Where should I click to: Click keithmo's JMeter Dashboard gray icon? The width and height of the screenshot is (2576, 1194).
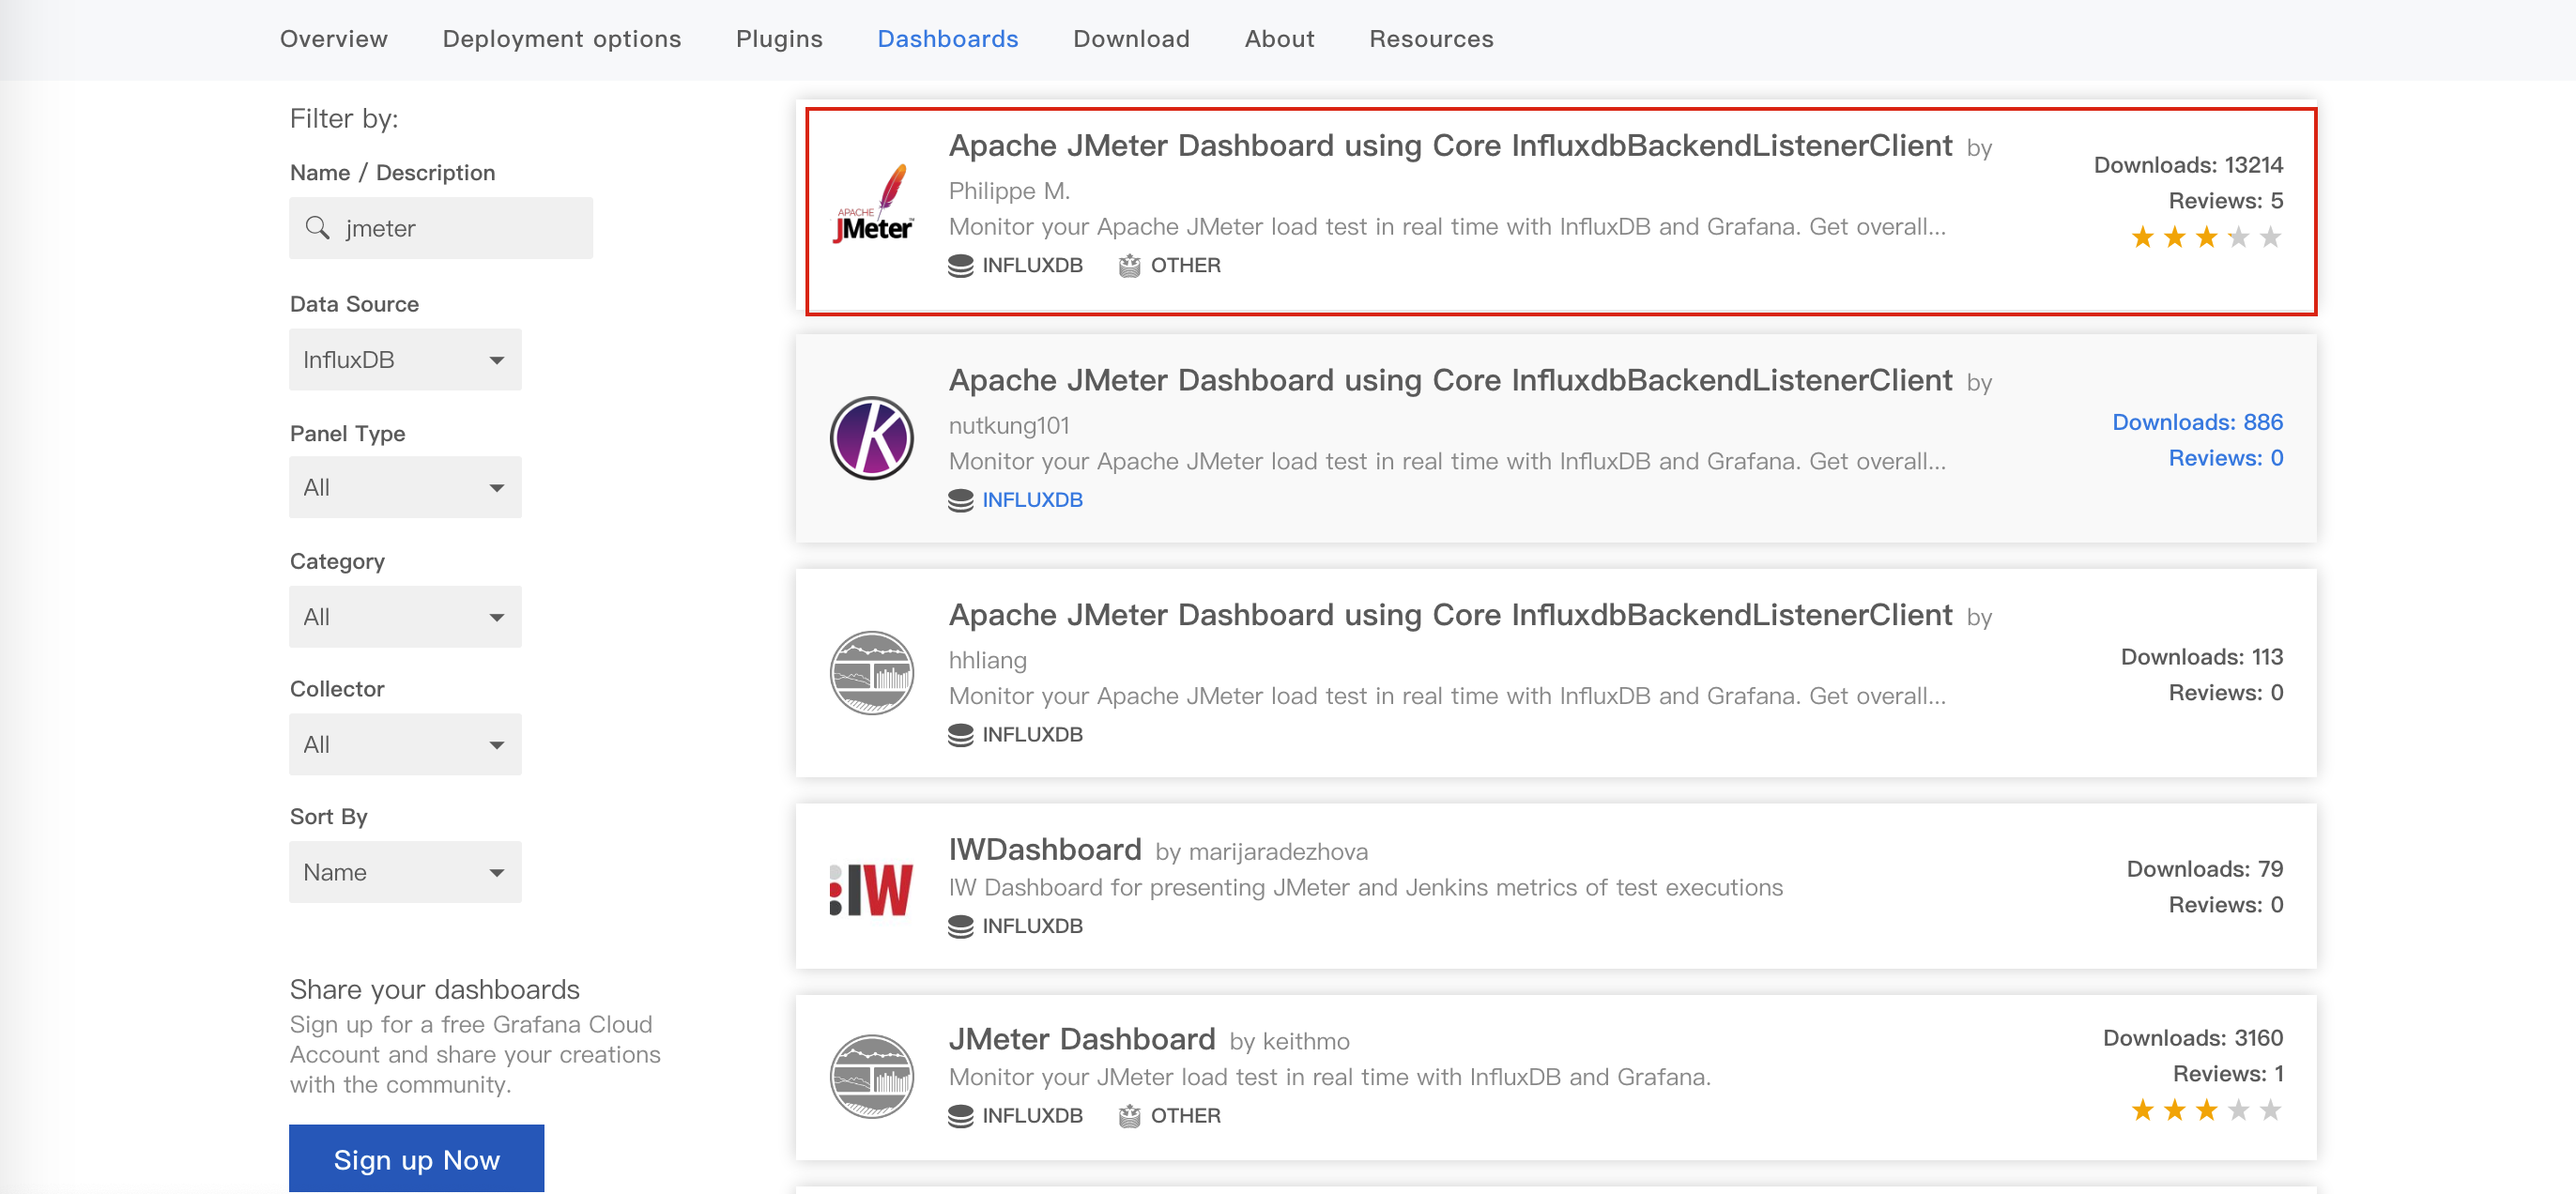[x=872, y=1076]
